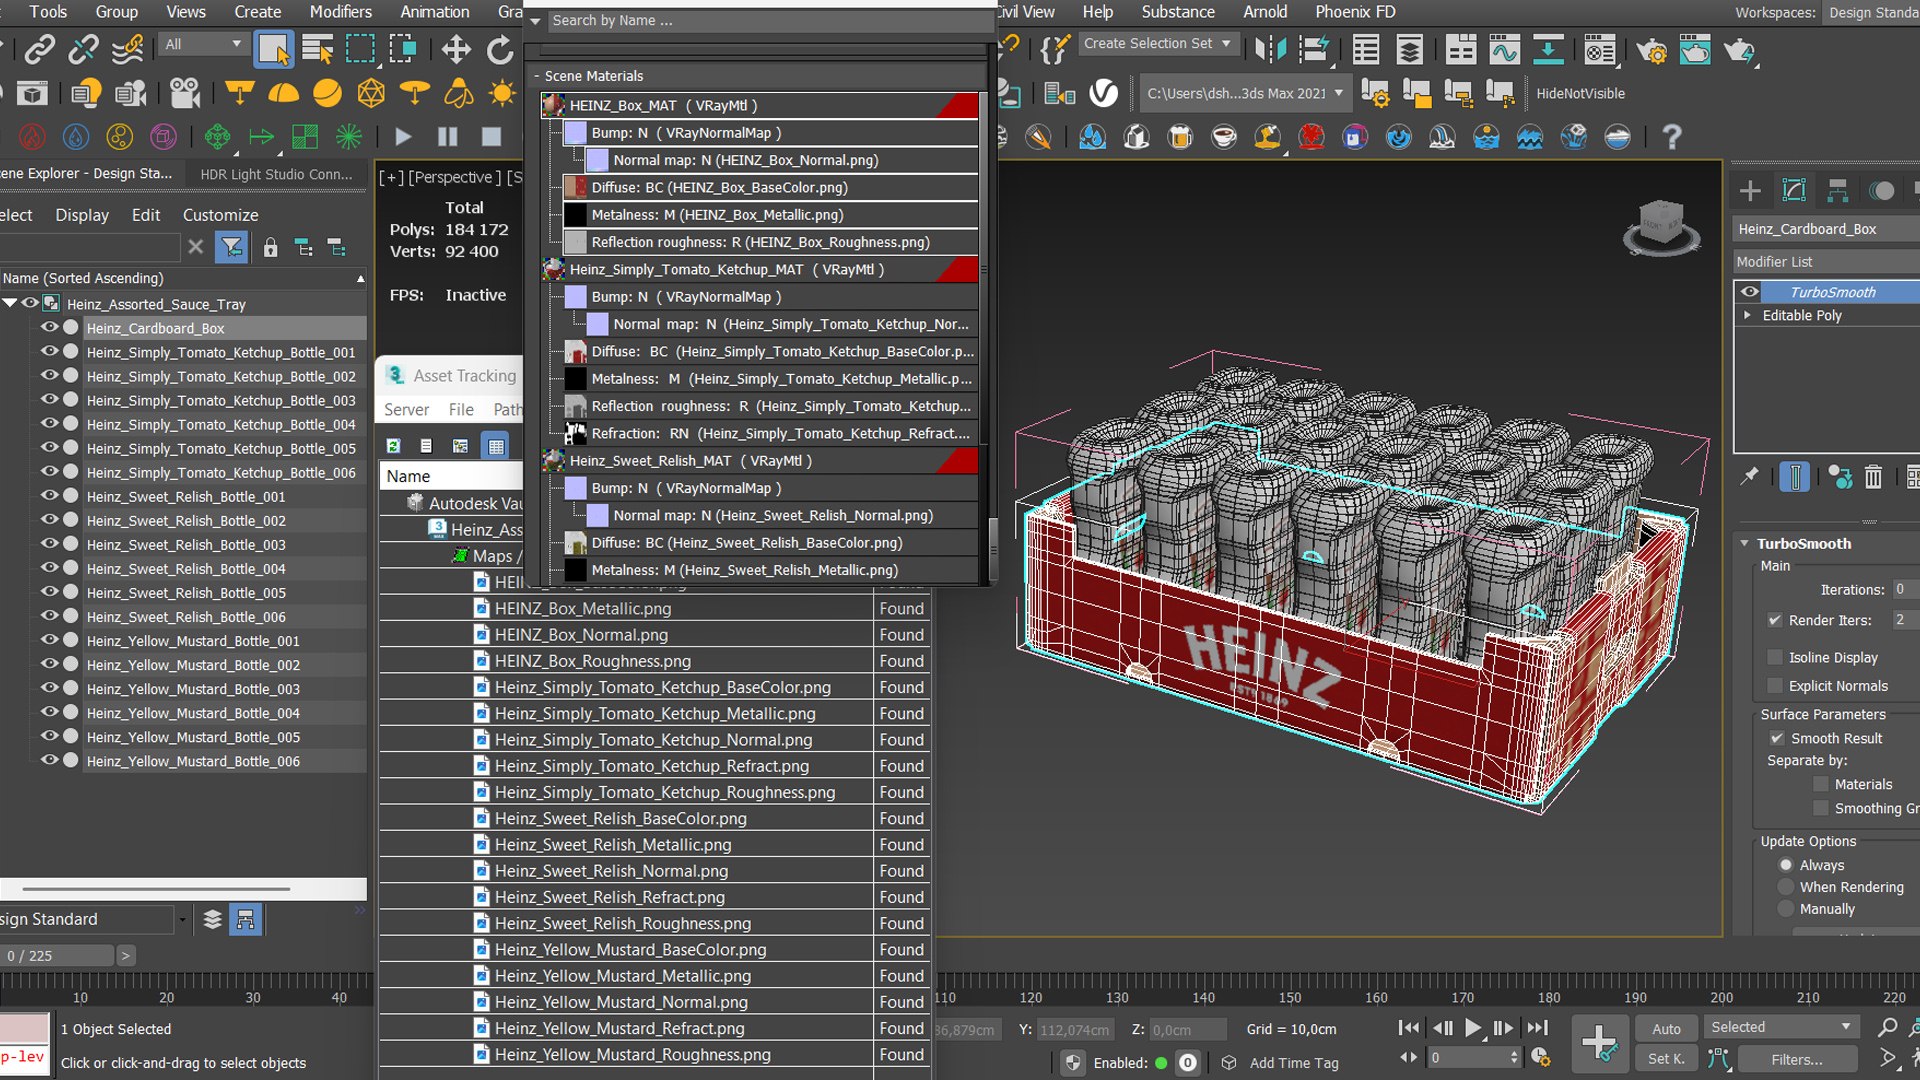
Task: Collapse the Scene Materials section
Action: 536,76
